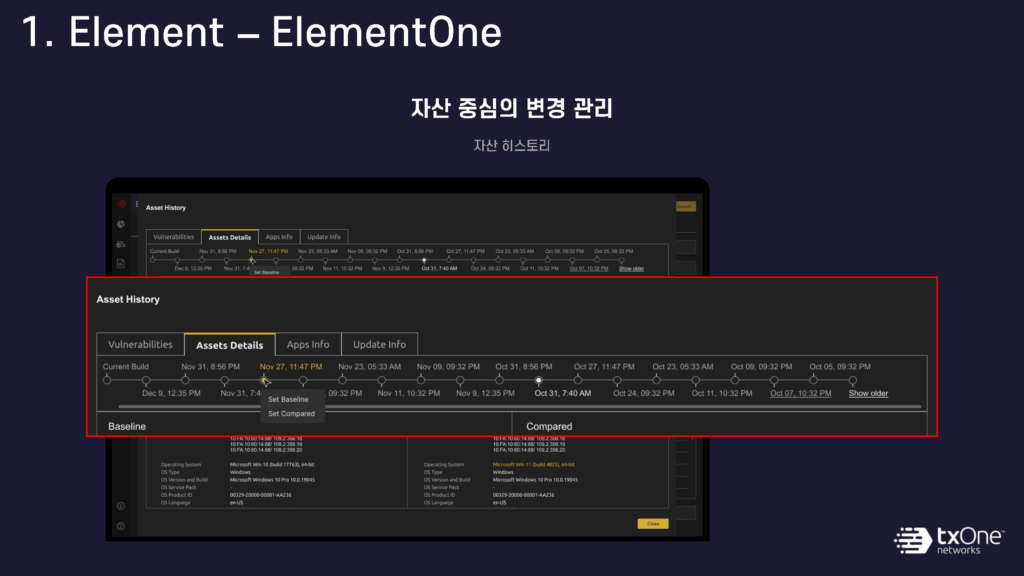Open the Apps Info tab in enlarged panel
Image resolution: width=1024 pixels, height=576 pixels.
click(307, 344)
